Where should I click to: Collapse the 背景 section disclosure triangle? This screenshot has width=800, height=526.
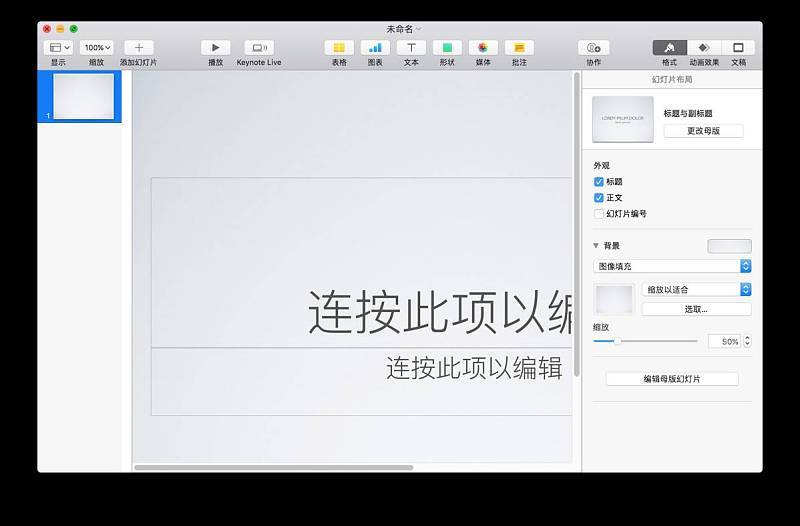pyautogui.click(x=597, y=245)
